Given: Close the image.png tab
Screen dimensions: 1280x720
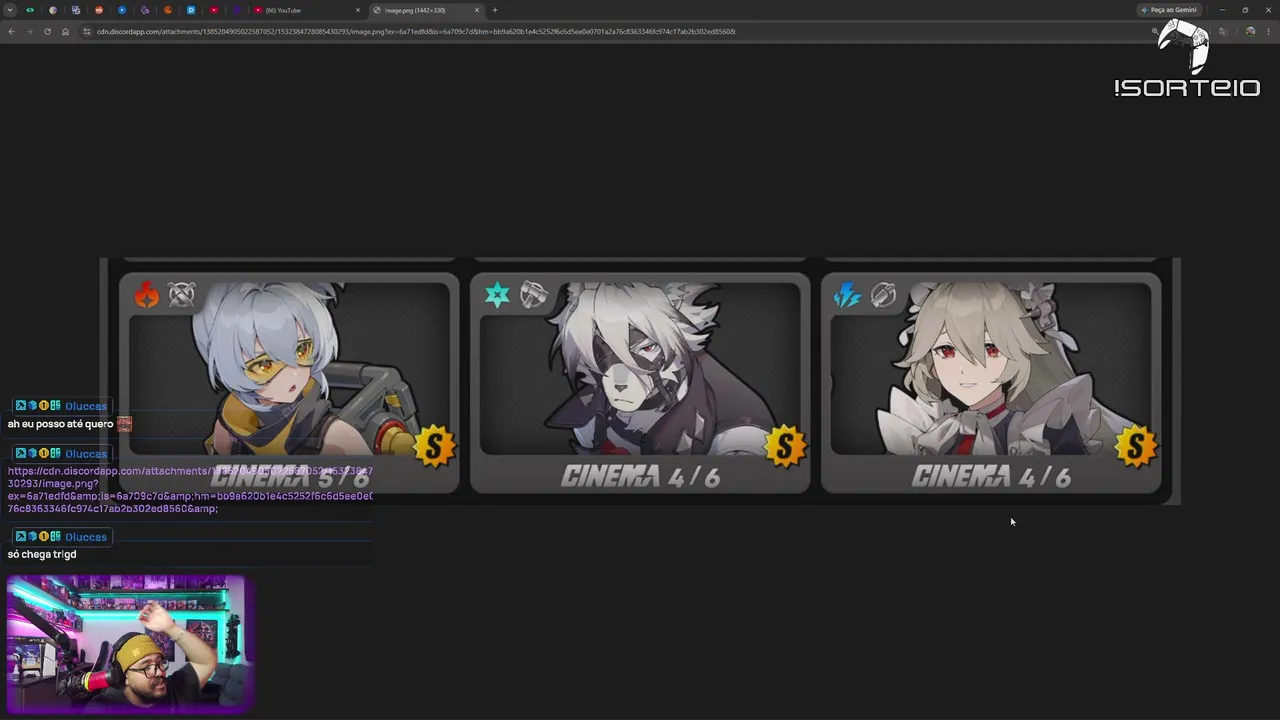Looking at the screenshot, I should (x=477, y=10).
